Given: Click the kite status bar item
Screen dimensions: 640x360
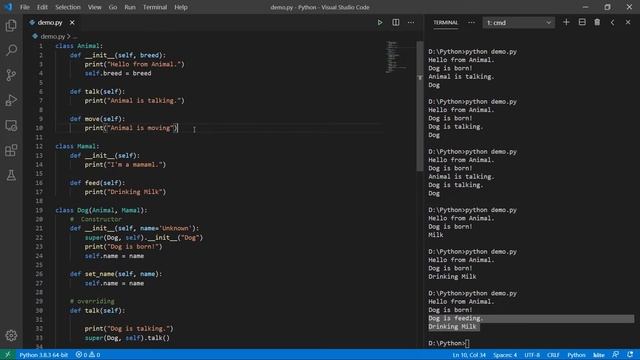Looking at the screenshot, I should coord(599,355).
